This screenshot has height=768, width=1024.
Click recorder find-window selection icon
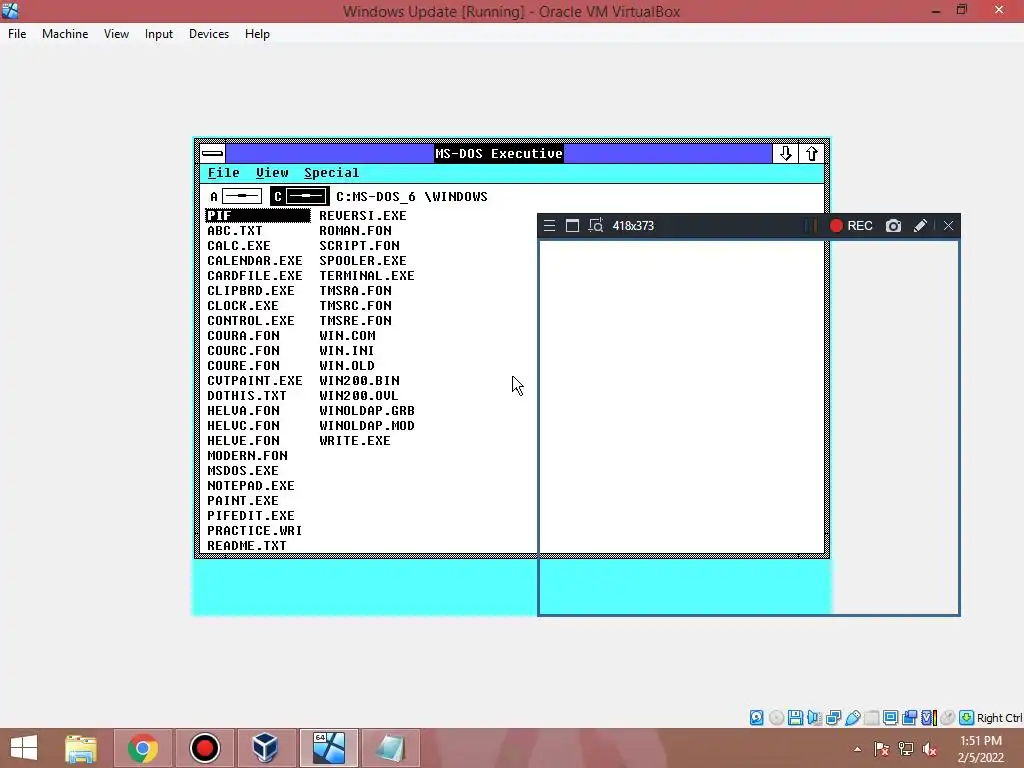(x=596, y=226)
